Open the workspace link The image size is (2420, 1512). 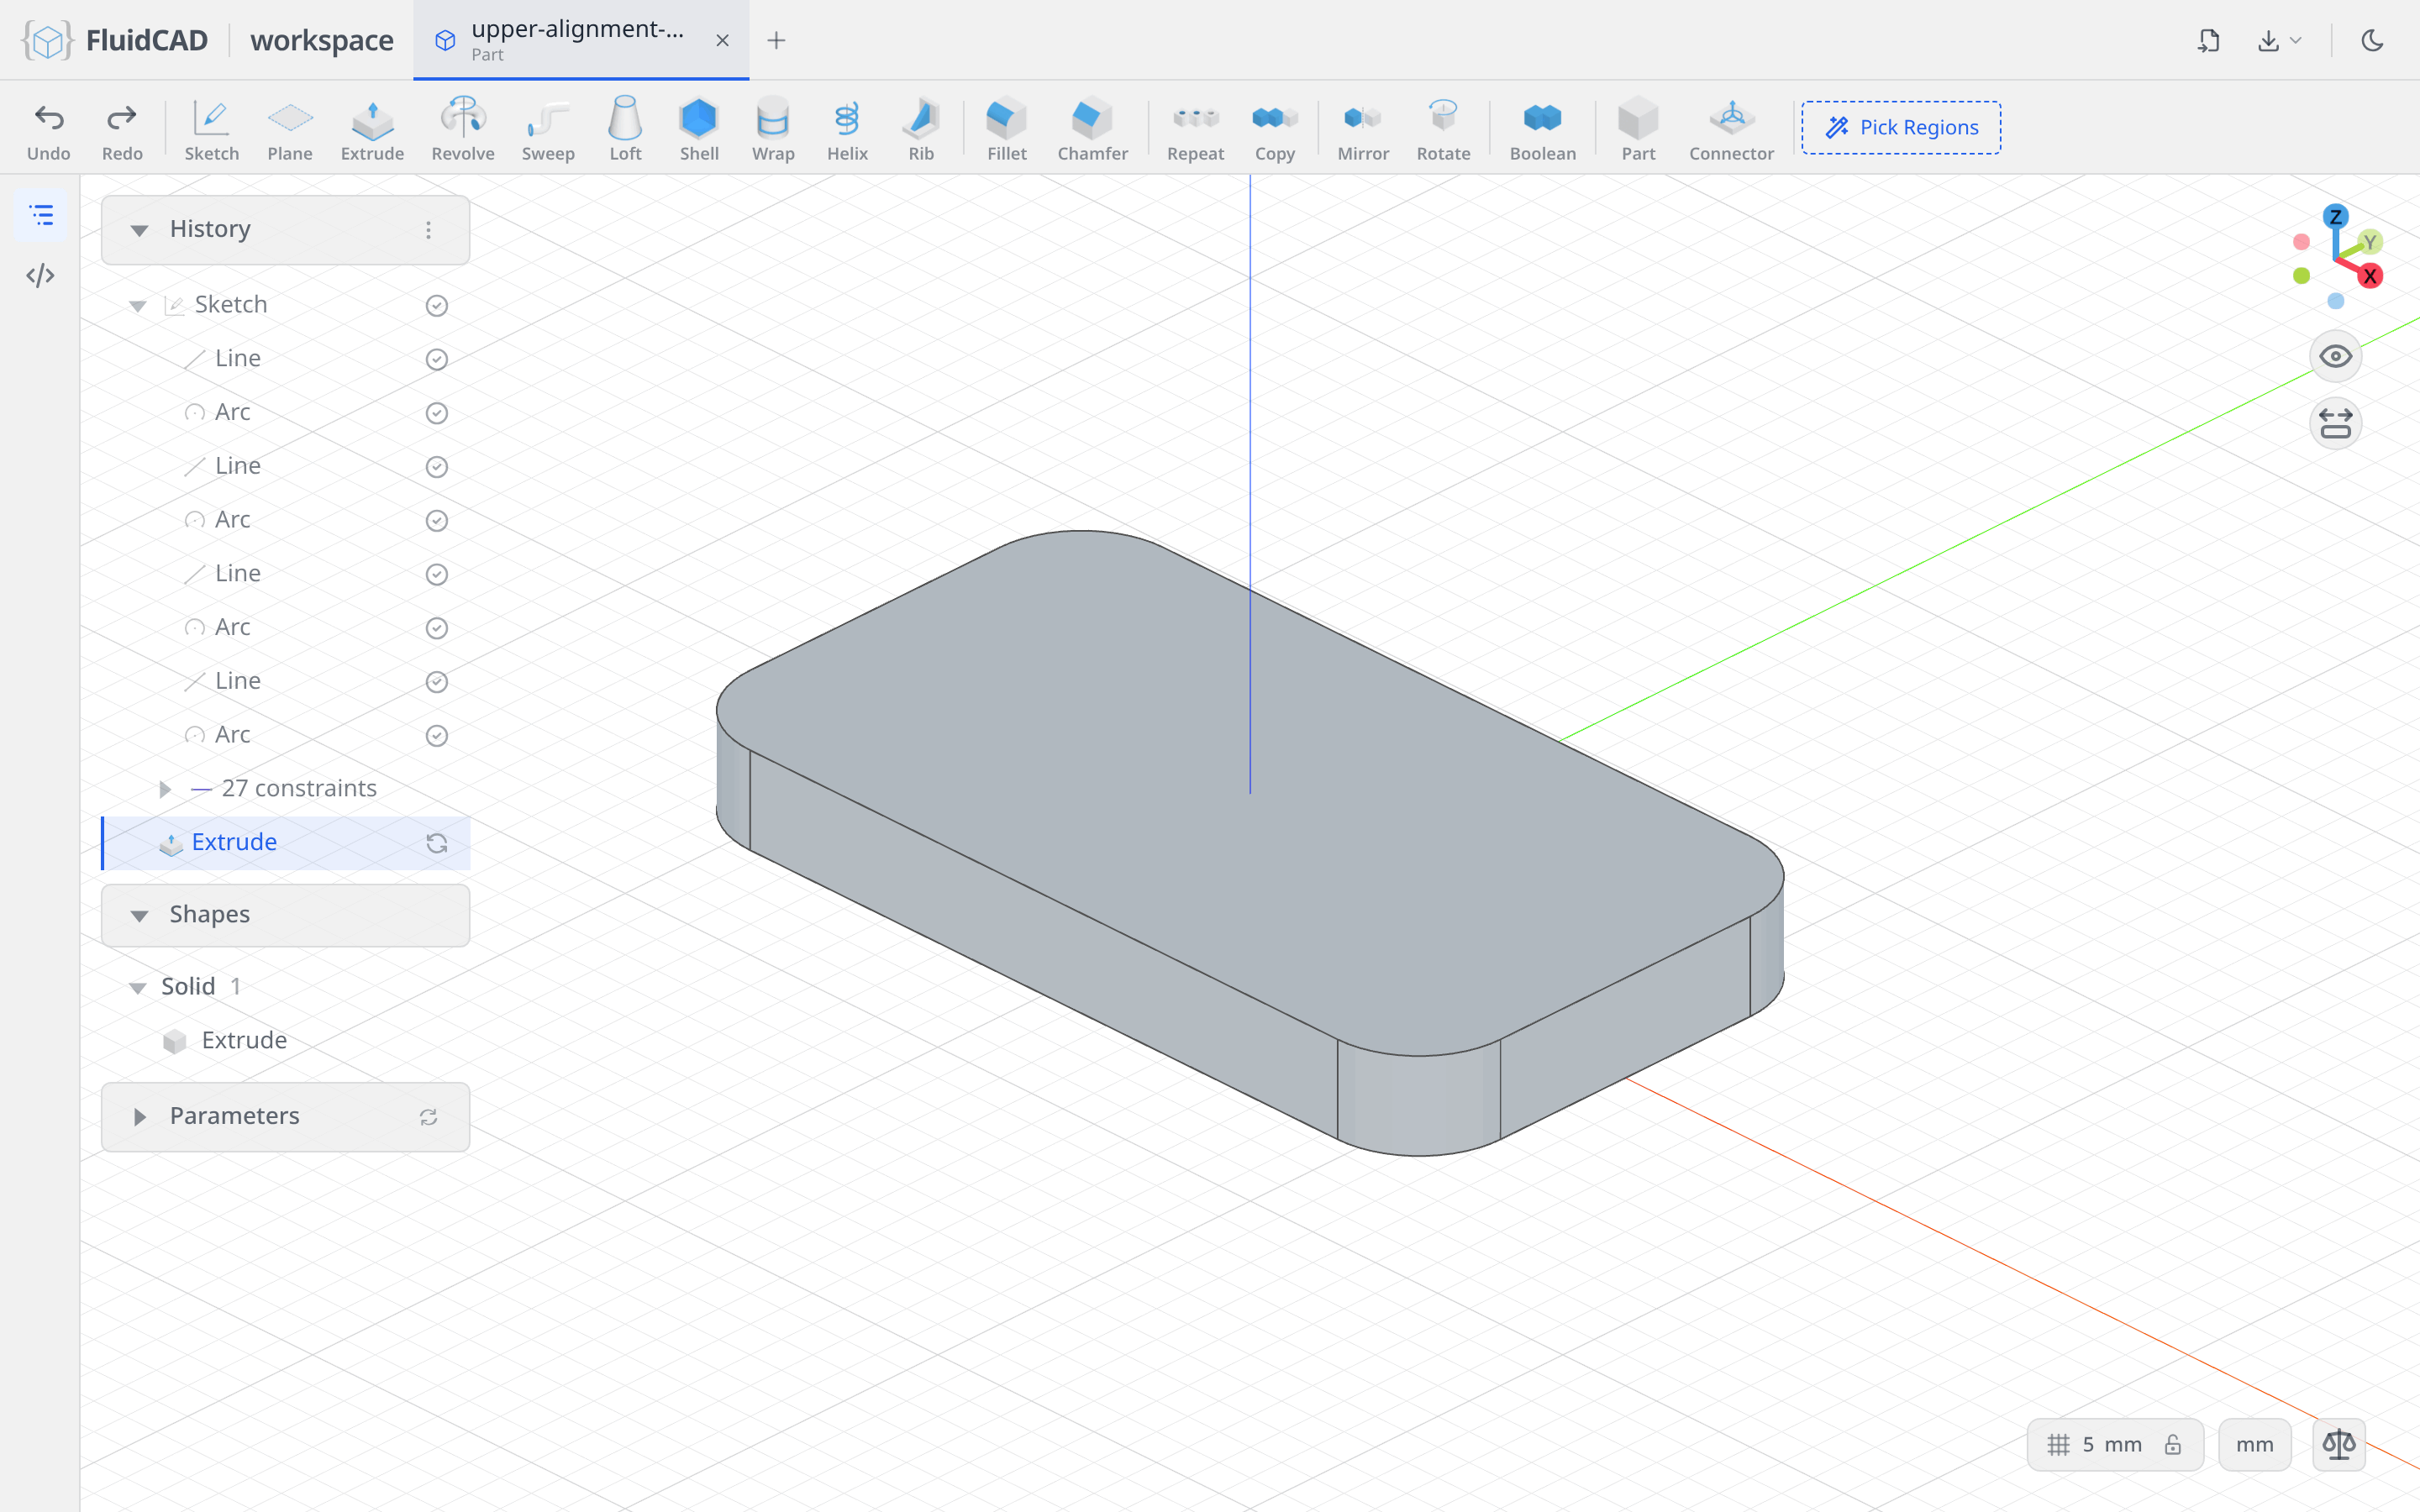coord(322,40)
